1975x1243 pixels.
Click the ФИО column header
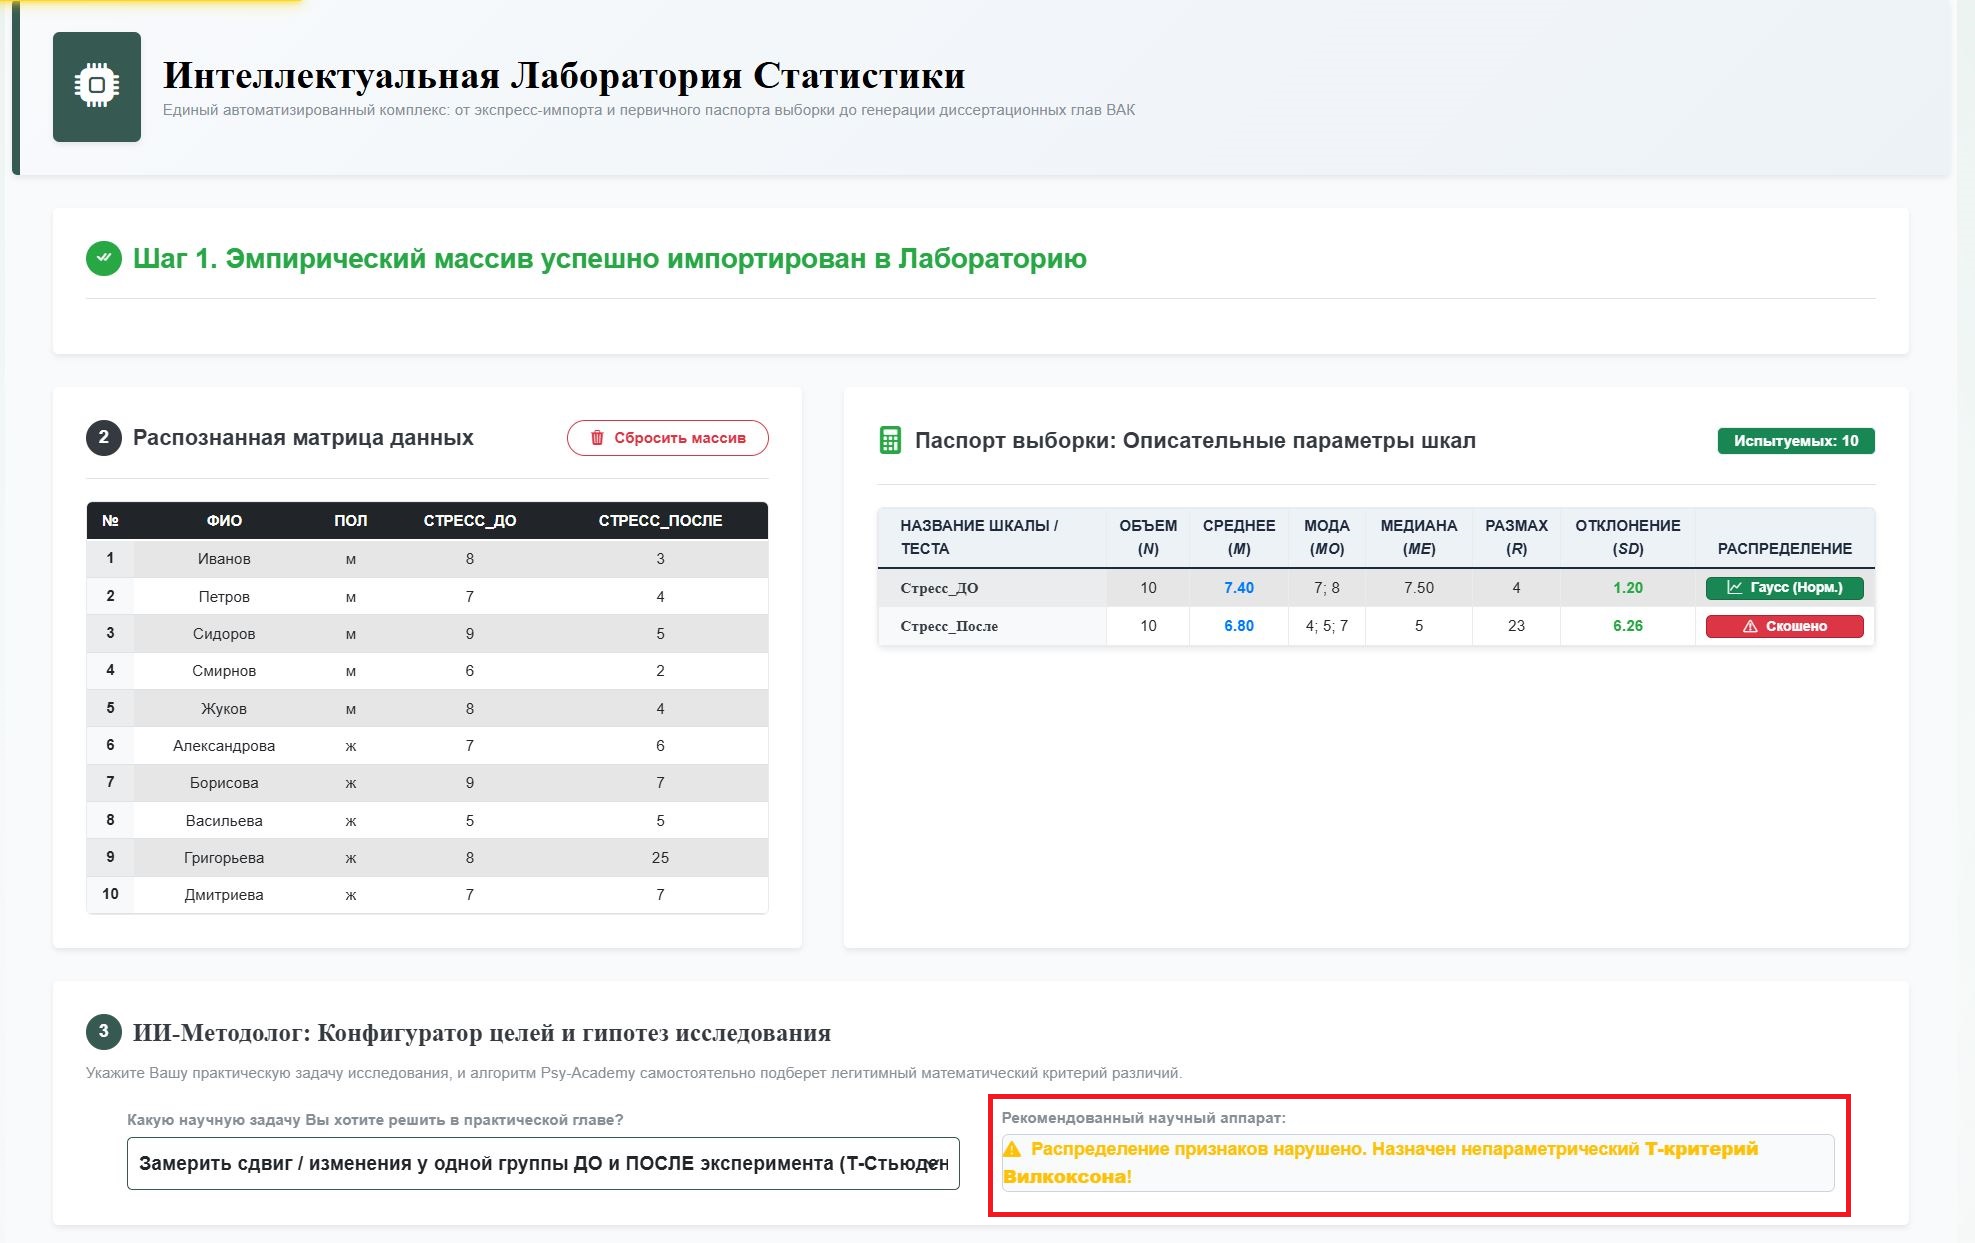tap(224, 521)
